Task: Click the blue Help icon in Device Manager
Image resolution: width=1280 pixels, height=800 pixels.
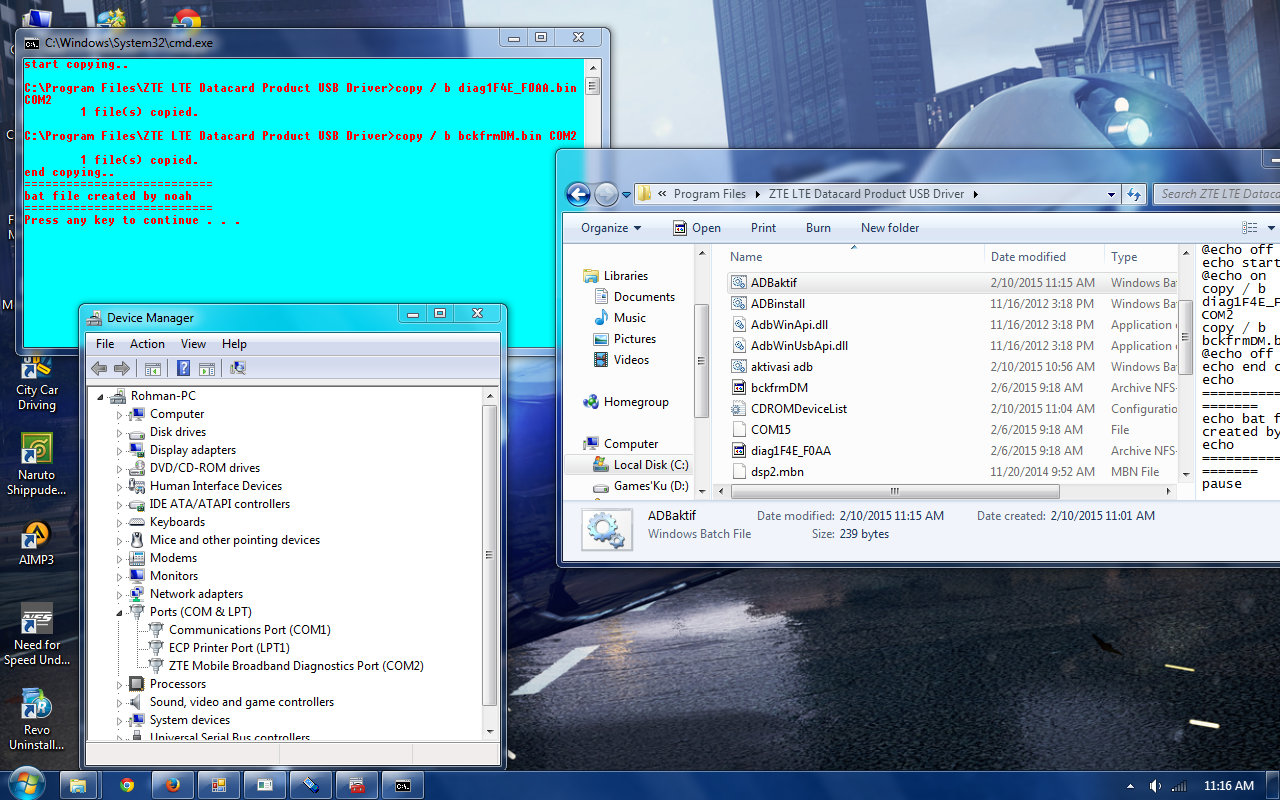Action: click(x=183, y=368)
